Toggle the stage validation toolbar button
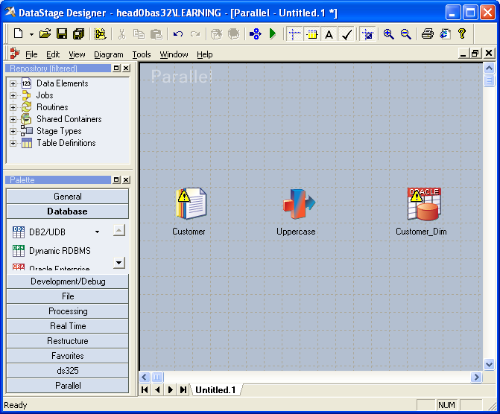The height and width of the screenshot is (414, 500). tap(368, 34)
